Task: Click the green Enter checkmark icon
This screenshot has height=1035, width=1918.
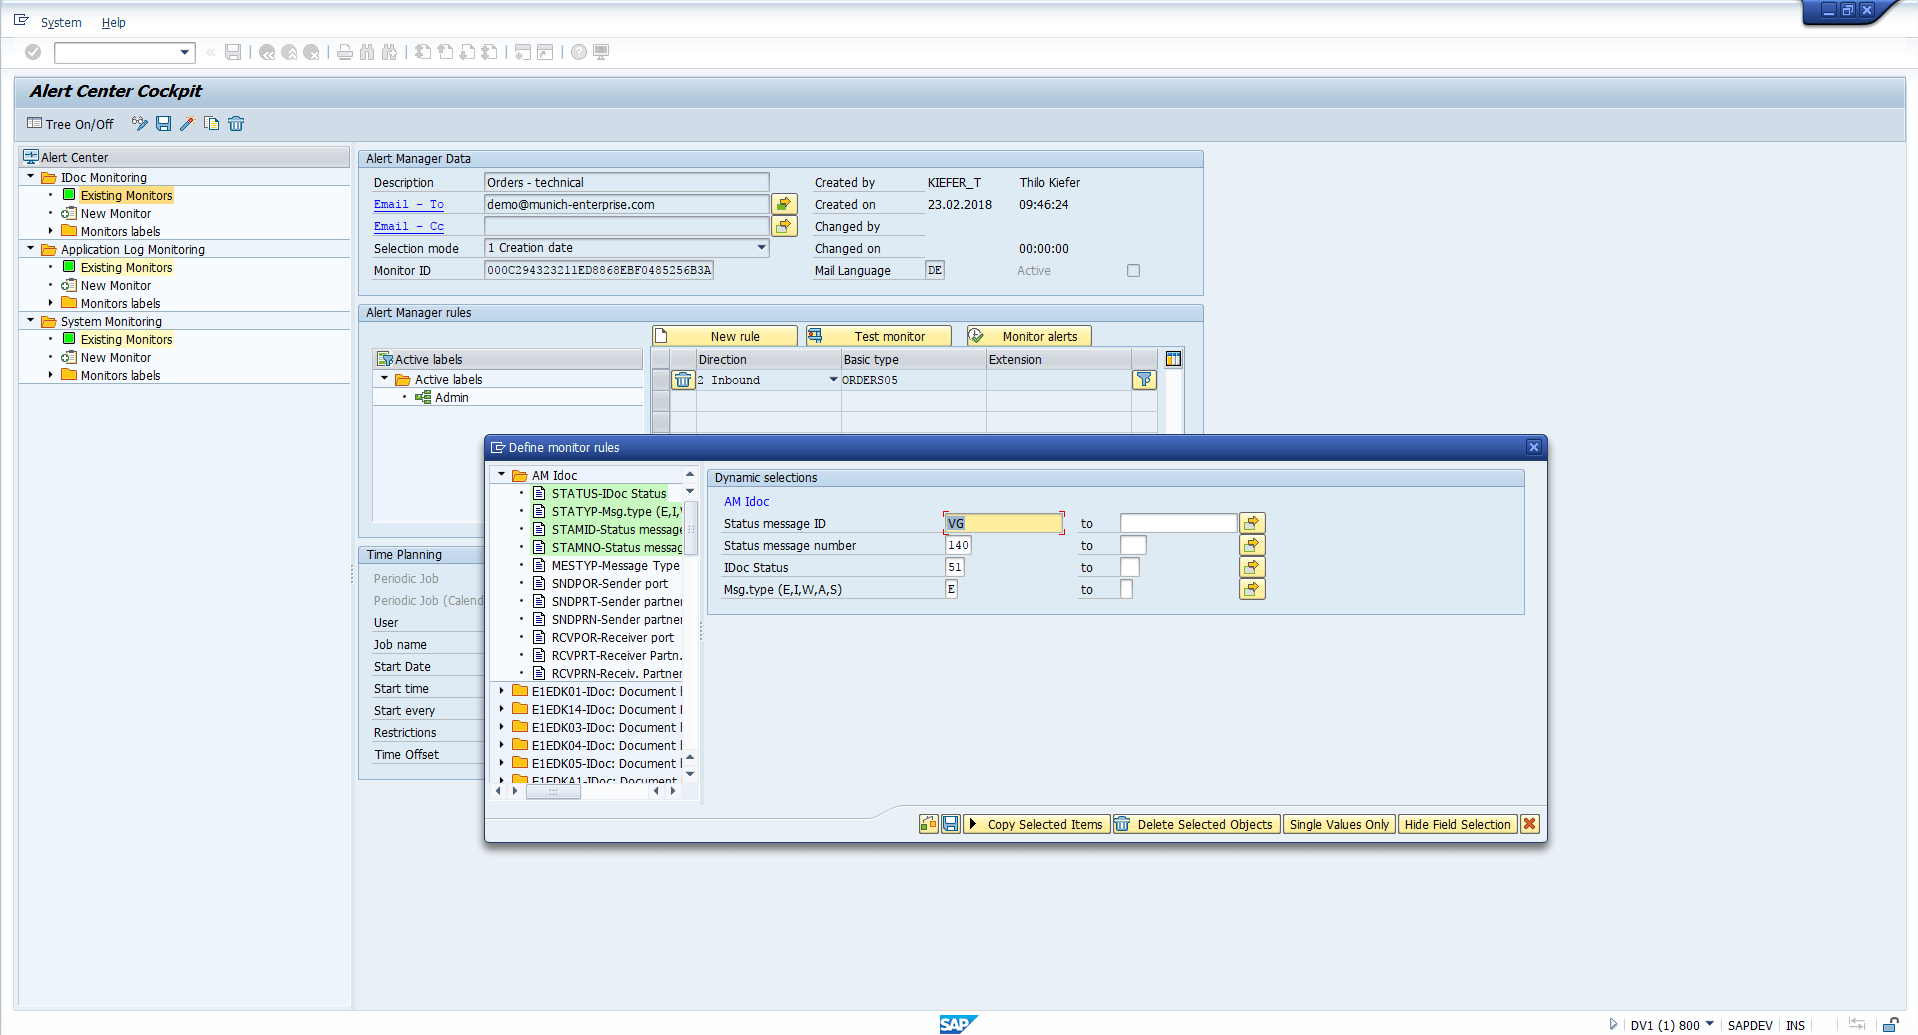Action: [x=33, y=52]
